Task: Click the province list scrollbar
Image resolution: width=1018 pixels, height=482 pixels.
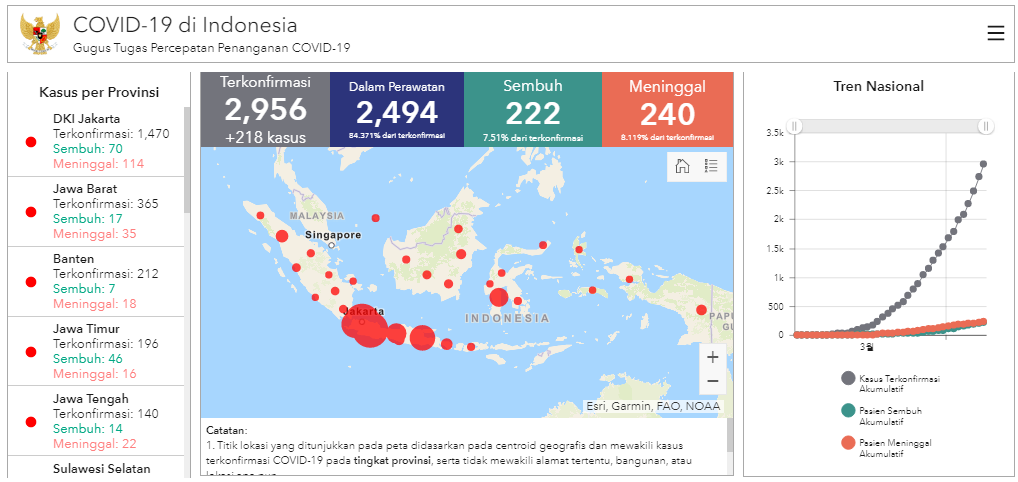Action: coord(188,160)
